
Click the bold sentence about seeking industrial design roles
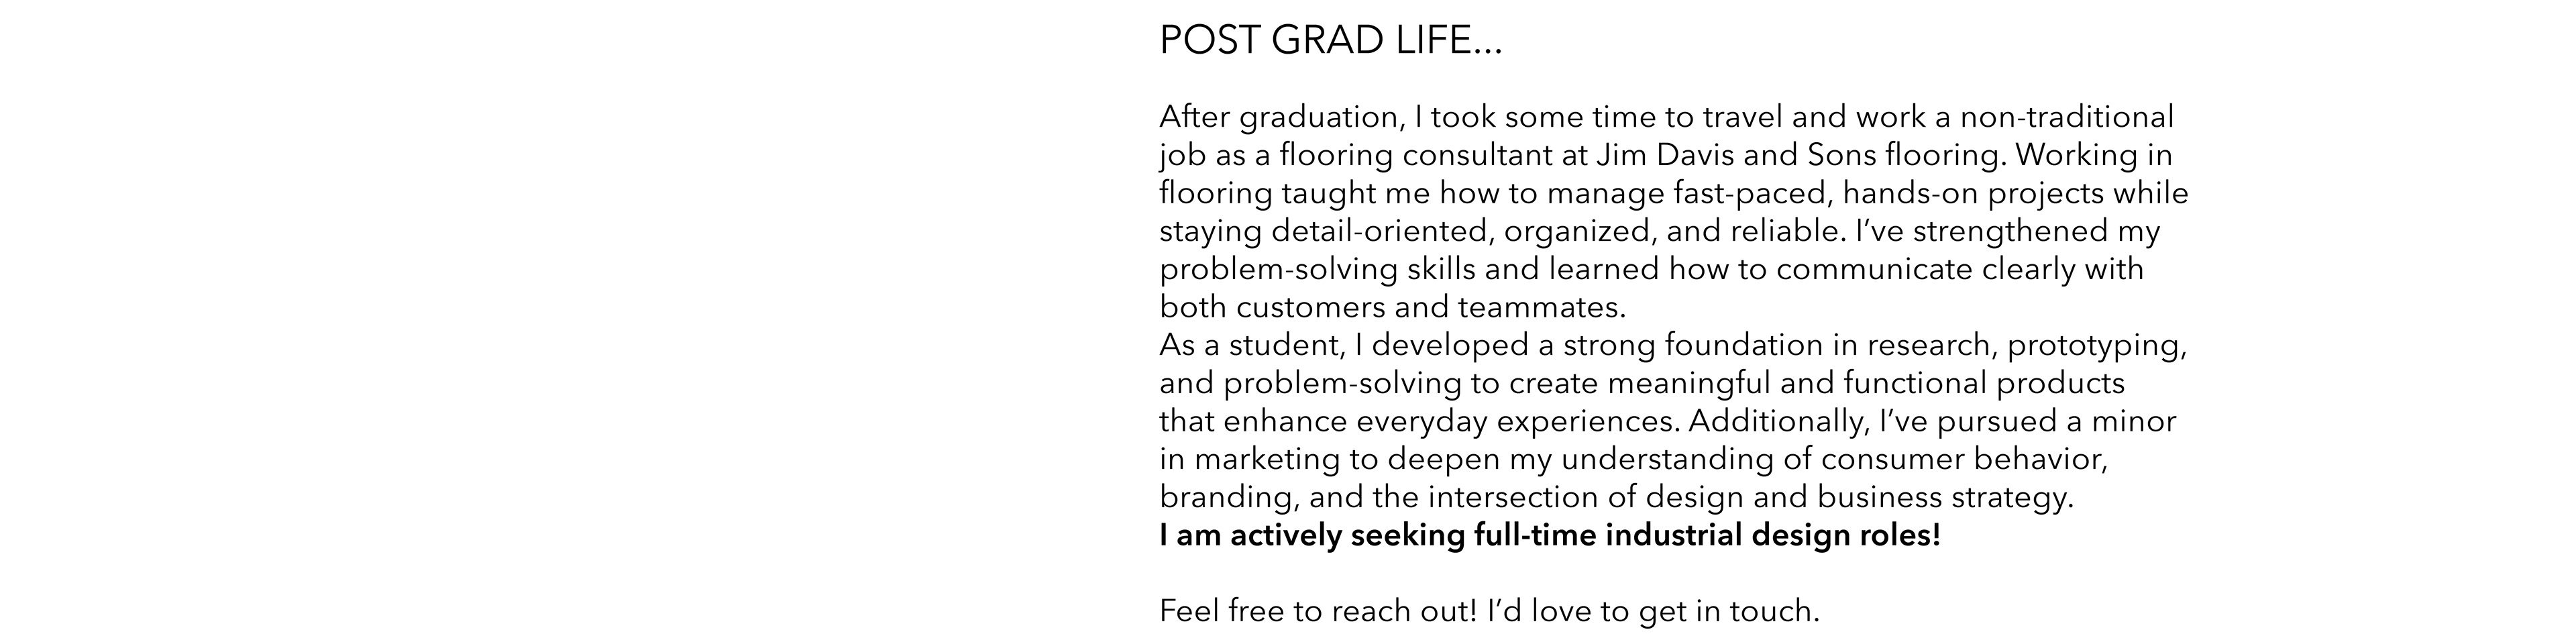coord(1549,535)
